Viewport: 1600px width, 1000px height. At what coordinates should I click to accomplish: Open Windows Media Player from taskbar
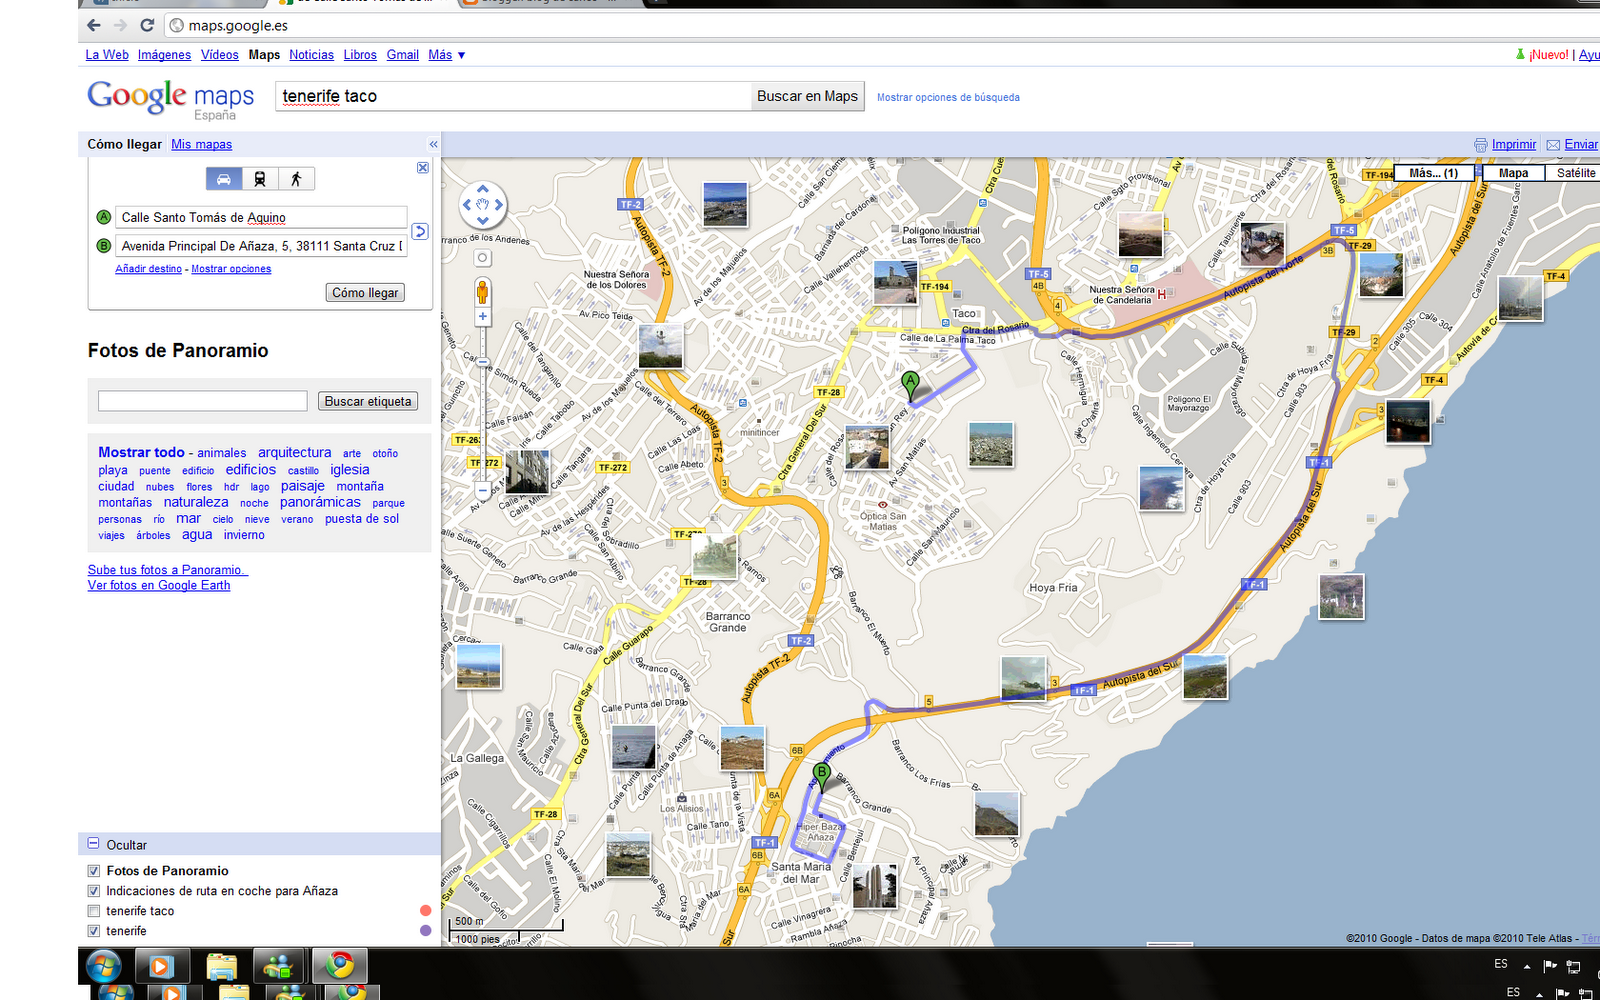(x=162, y=966)
